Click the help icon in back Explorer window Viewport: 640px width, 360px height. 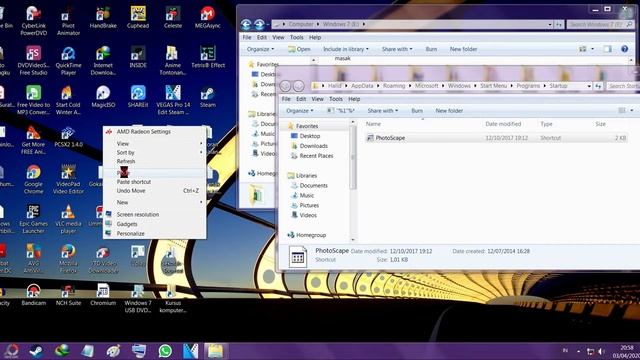tap(624, 49)
